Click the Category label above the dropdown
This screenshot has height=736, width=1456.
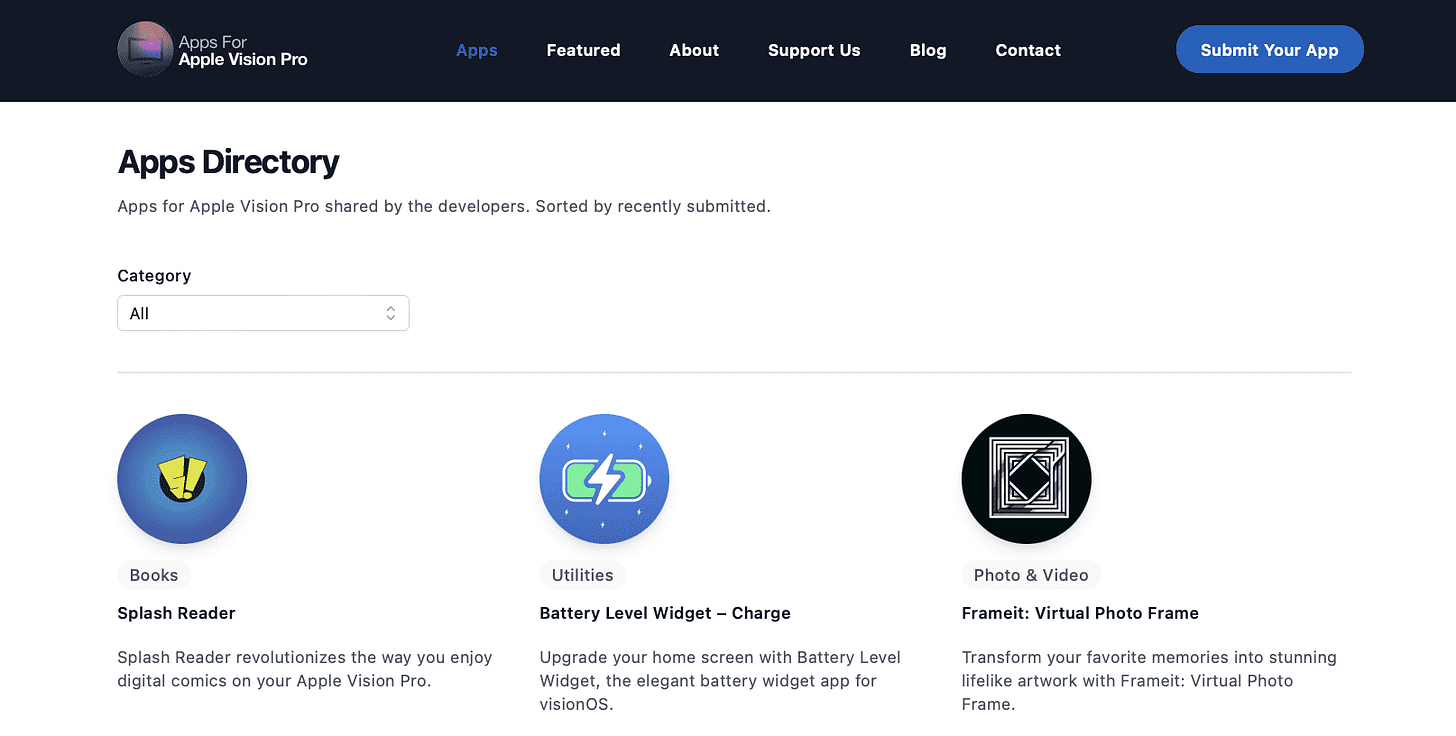[x=154, y=275]
